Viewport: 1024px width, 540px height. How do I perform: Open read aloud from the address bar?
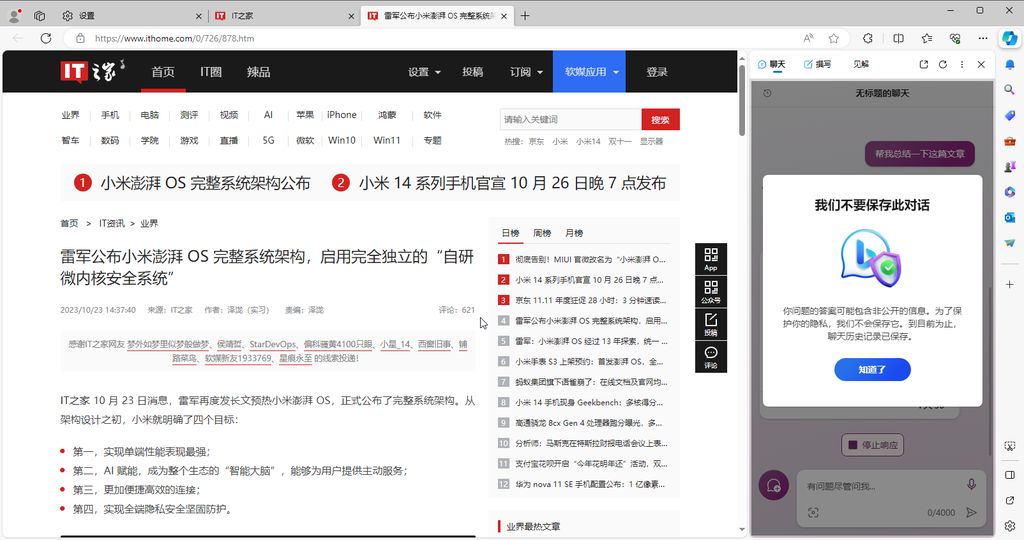[808, 38]
